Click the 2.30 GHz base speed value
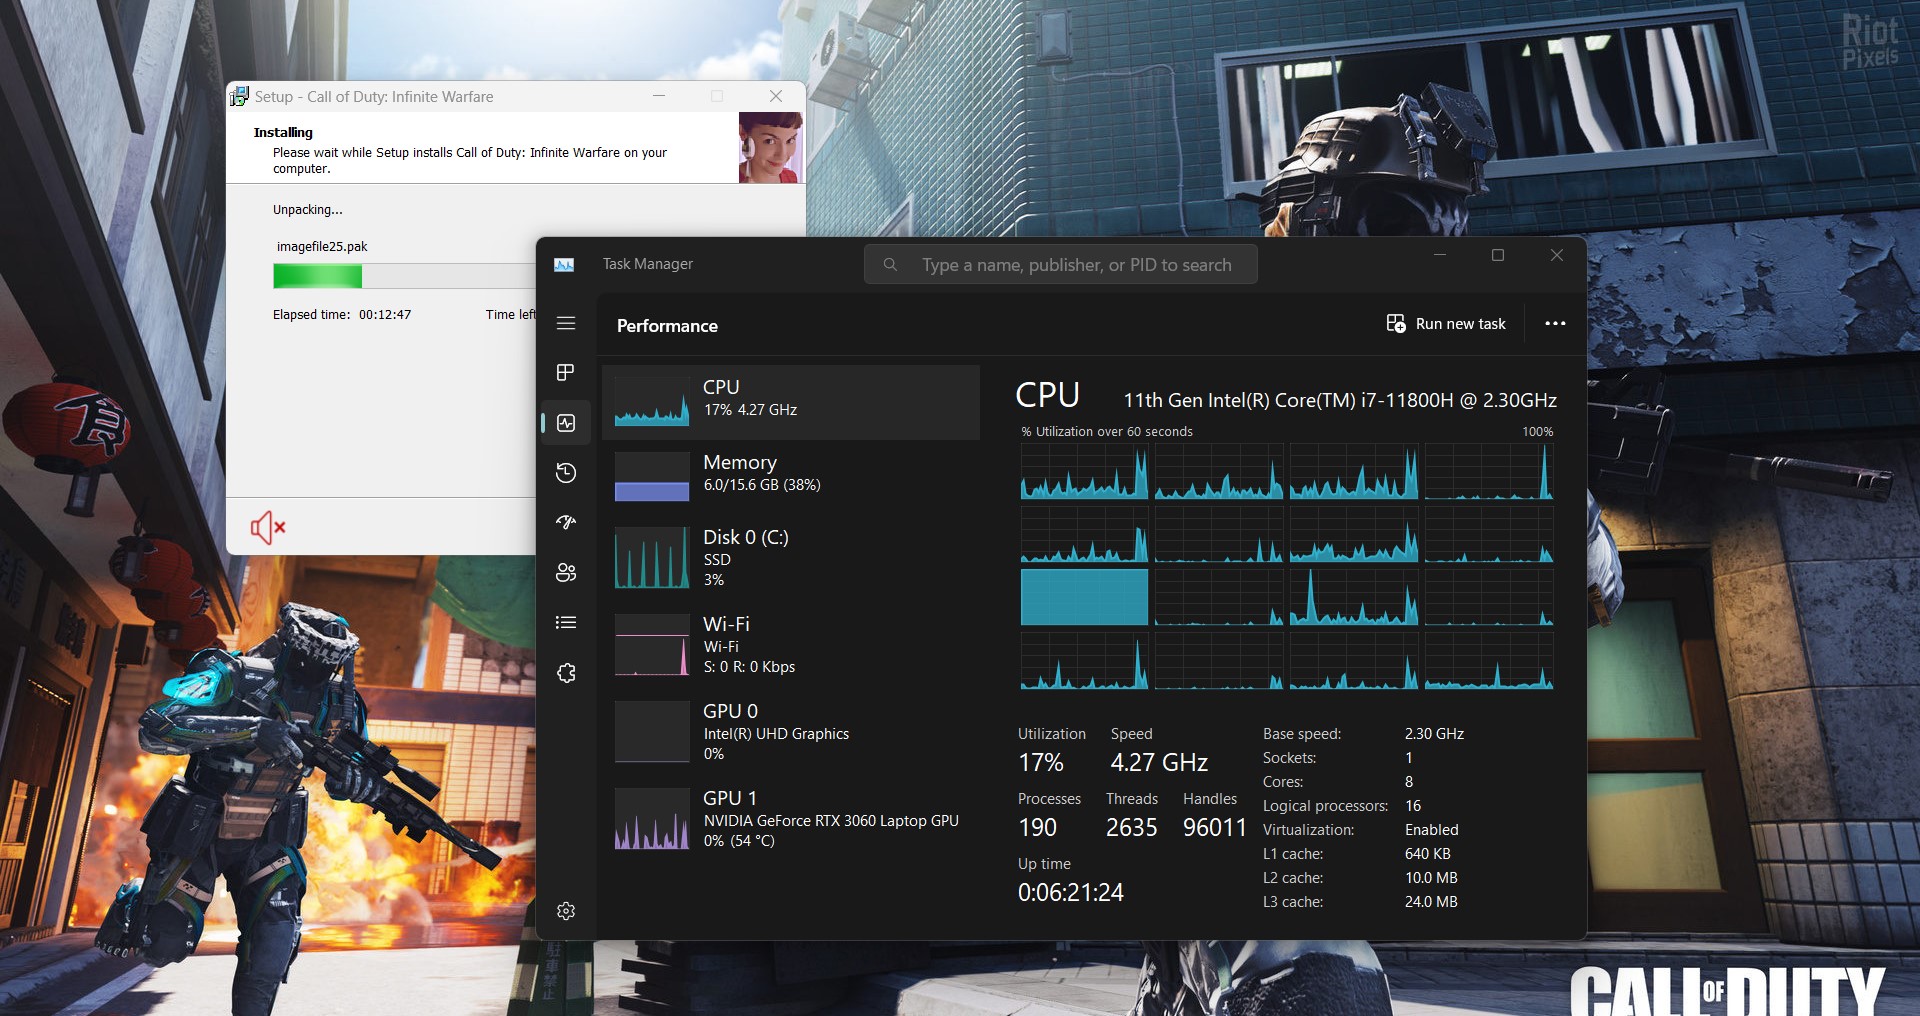Screen dimensions: 1920x1016 (1434, 734)
